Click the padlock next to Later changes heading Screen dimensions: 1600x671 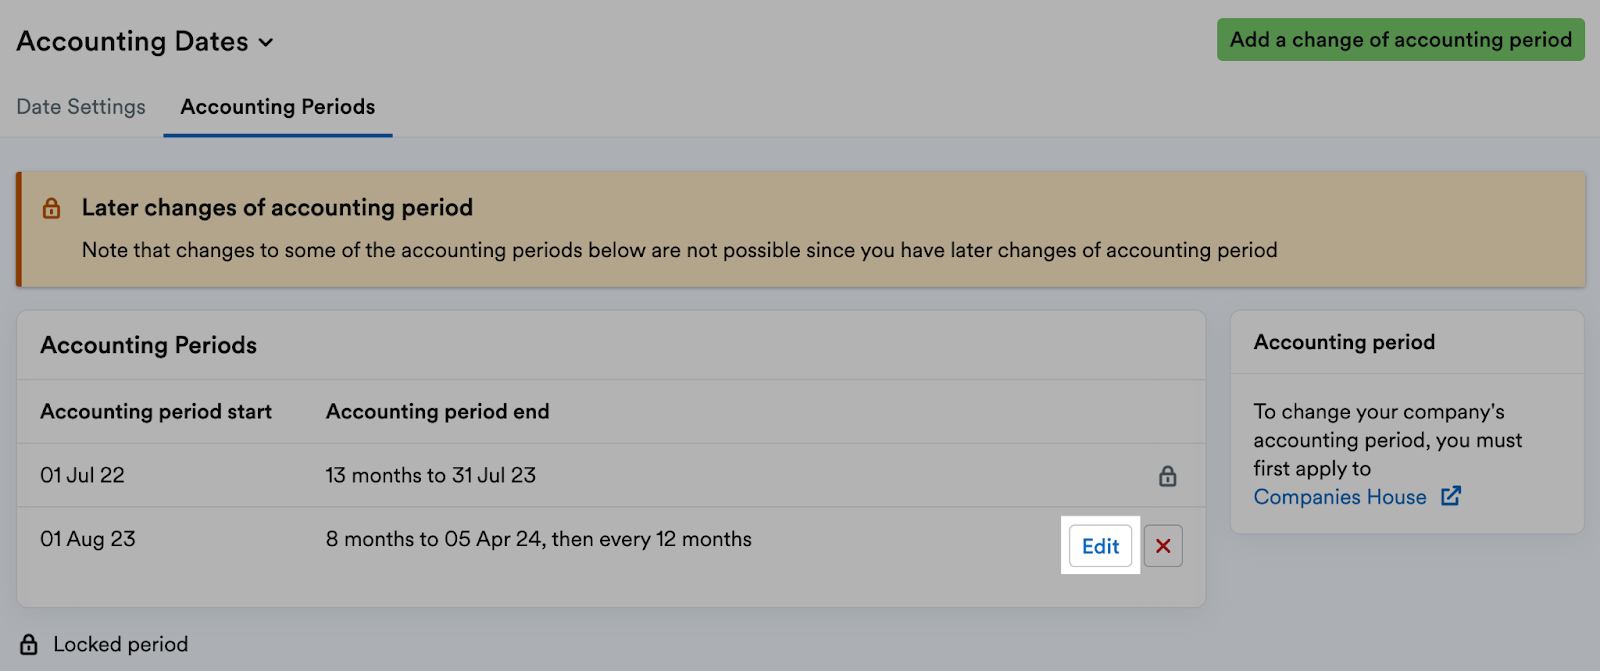(51, 208)
